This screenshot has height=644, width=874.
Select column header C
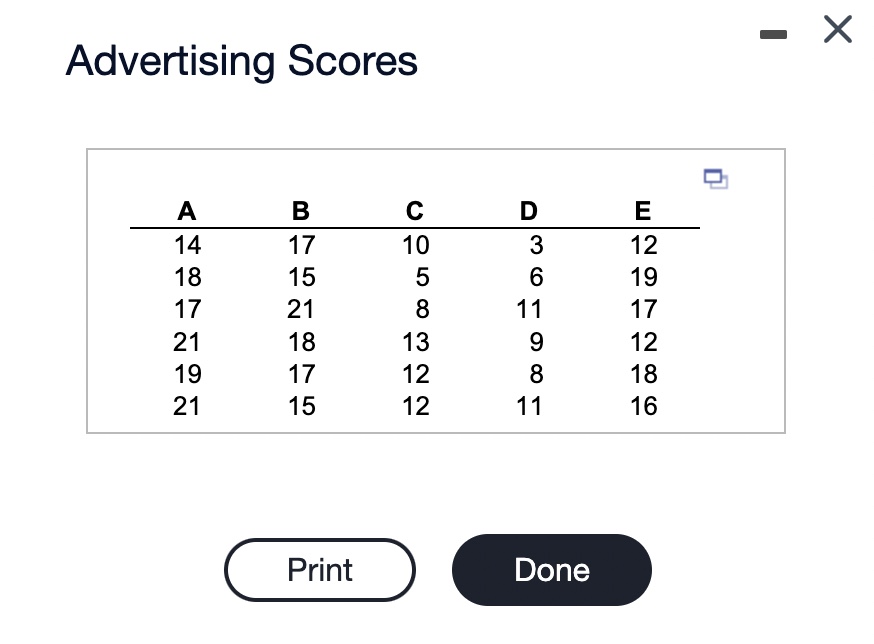coord(413,211)
